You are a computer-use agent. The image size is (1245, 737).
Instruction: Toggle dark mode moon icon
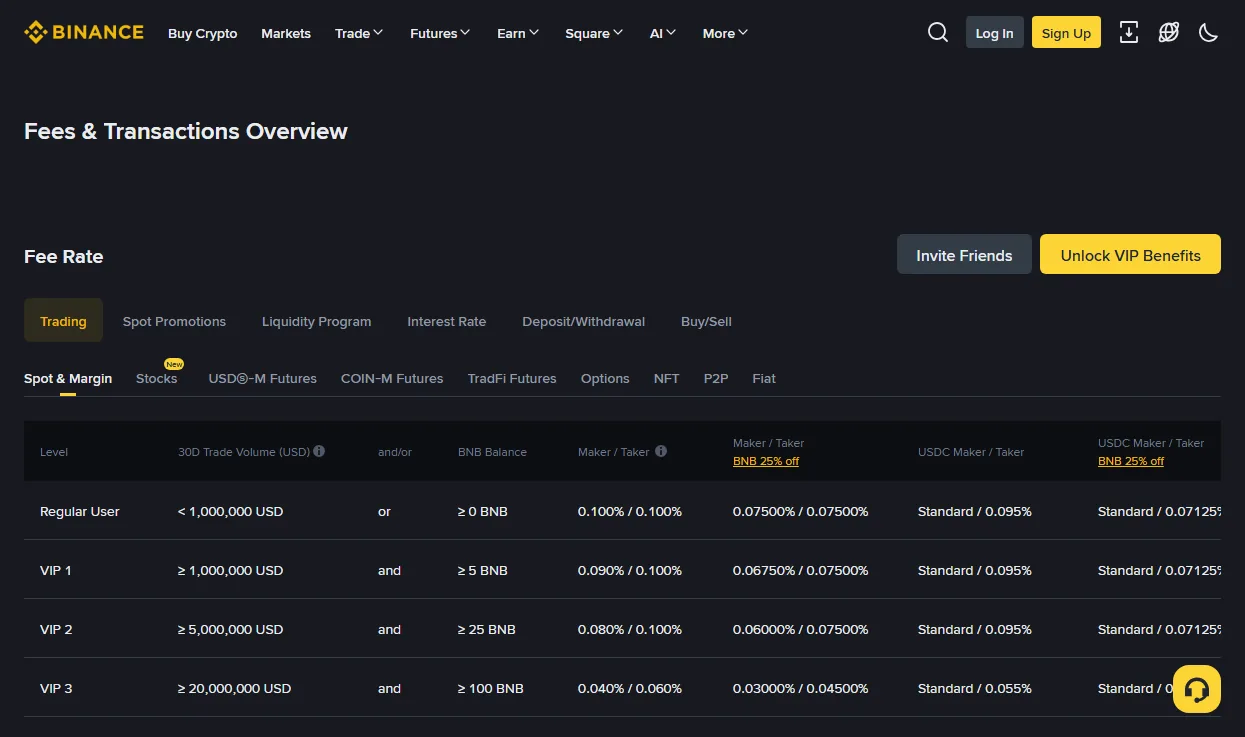[x=1209, y=33]
